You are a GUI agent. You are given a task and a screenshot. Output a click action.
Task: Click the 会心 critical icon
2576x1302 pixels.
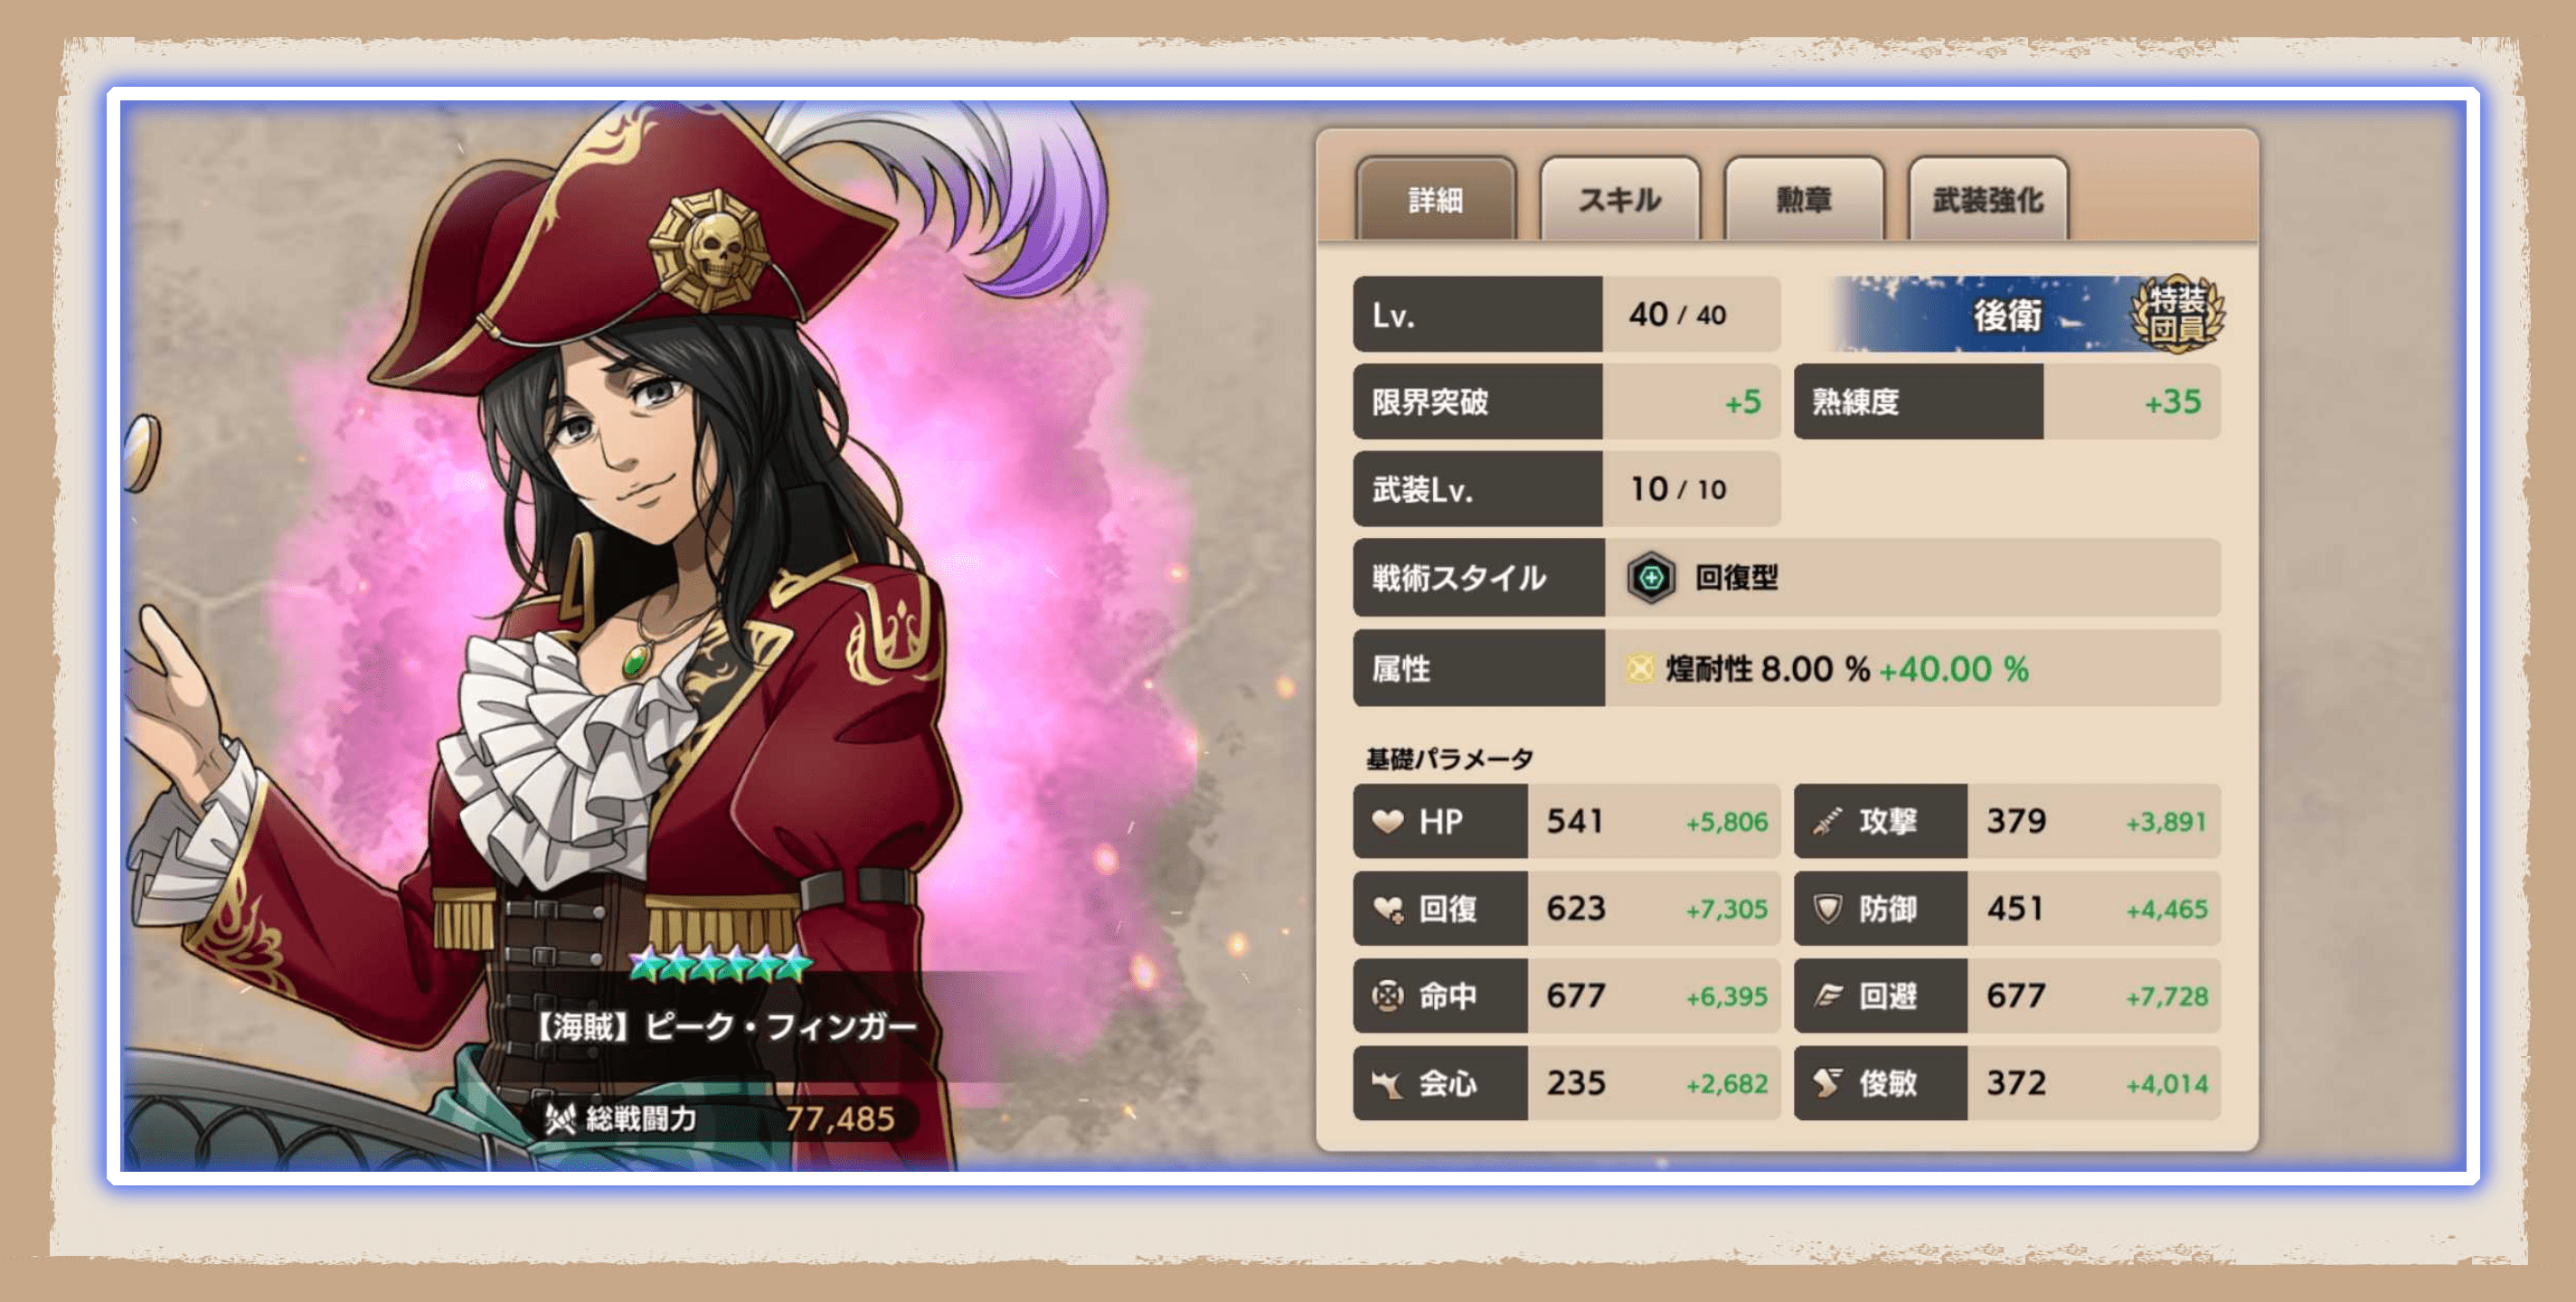tap(1388, 1083)
